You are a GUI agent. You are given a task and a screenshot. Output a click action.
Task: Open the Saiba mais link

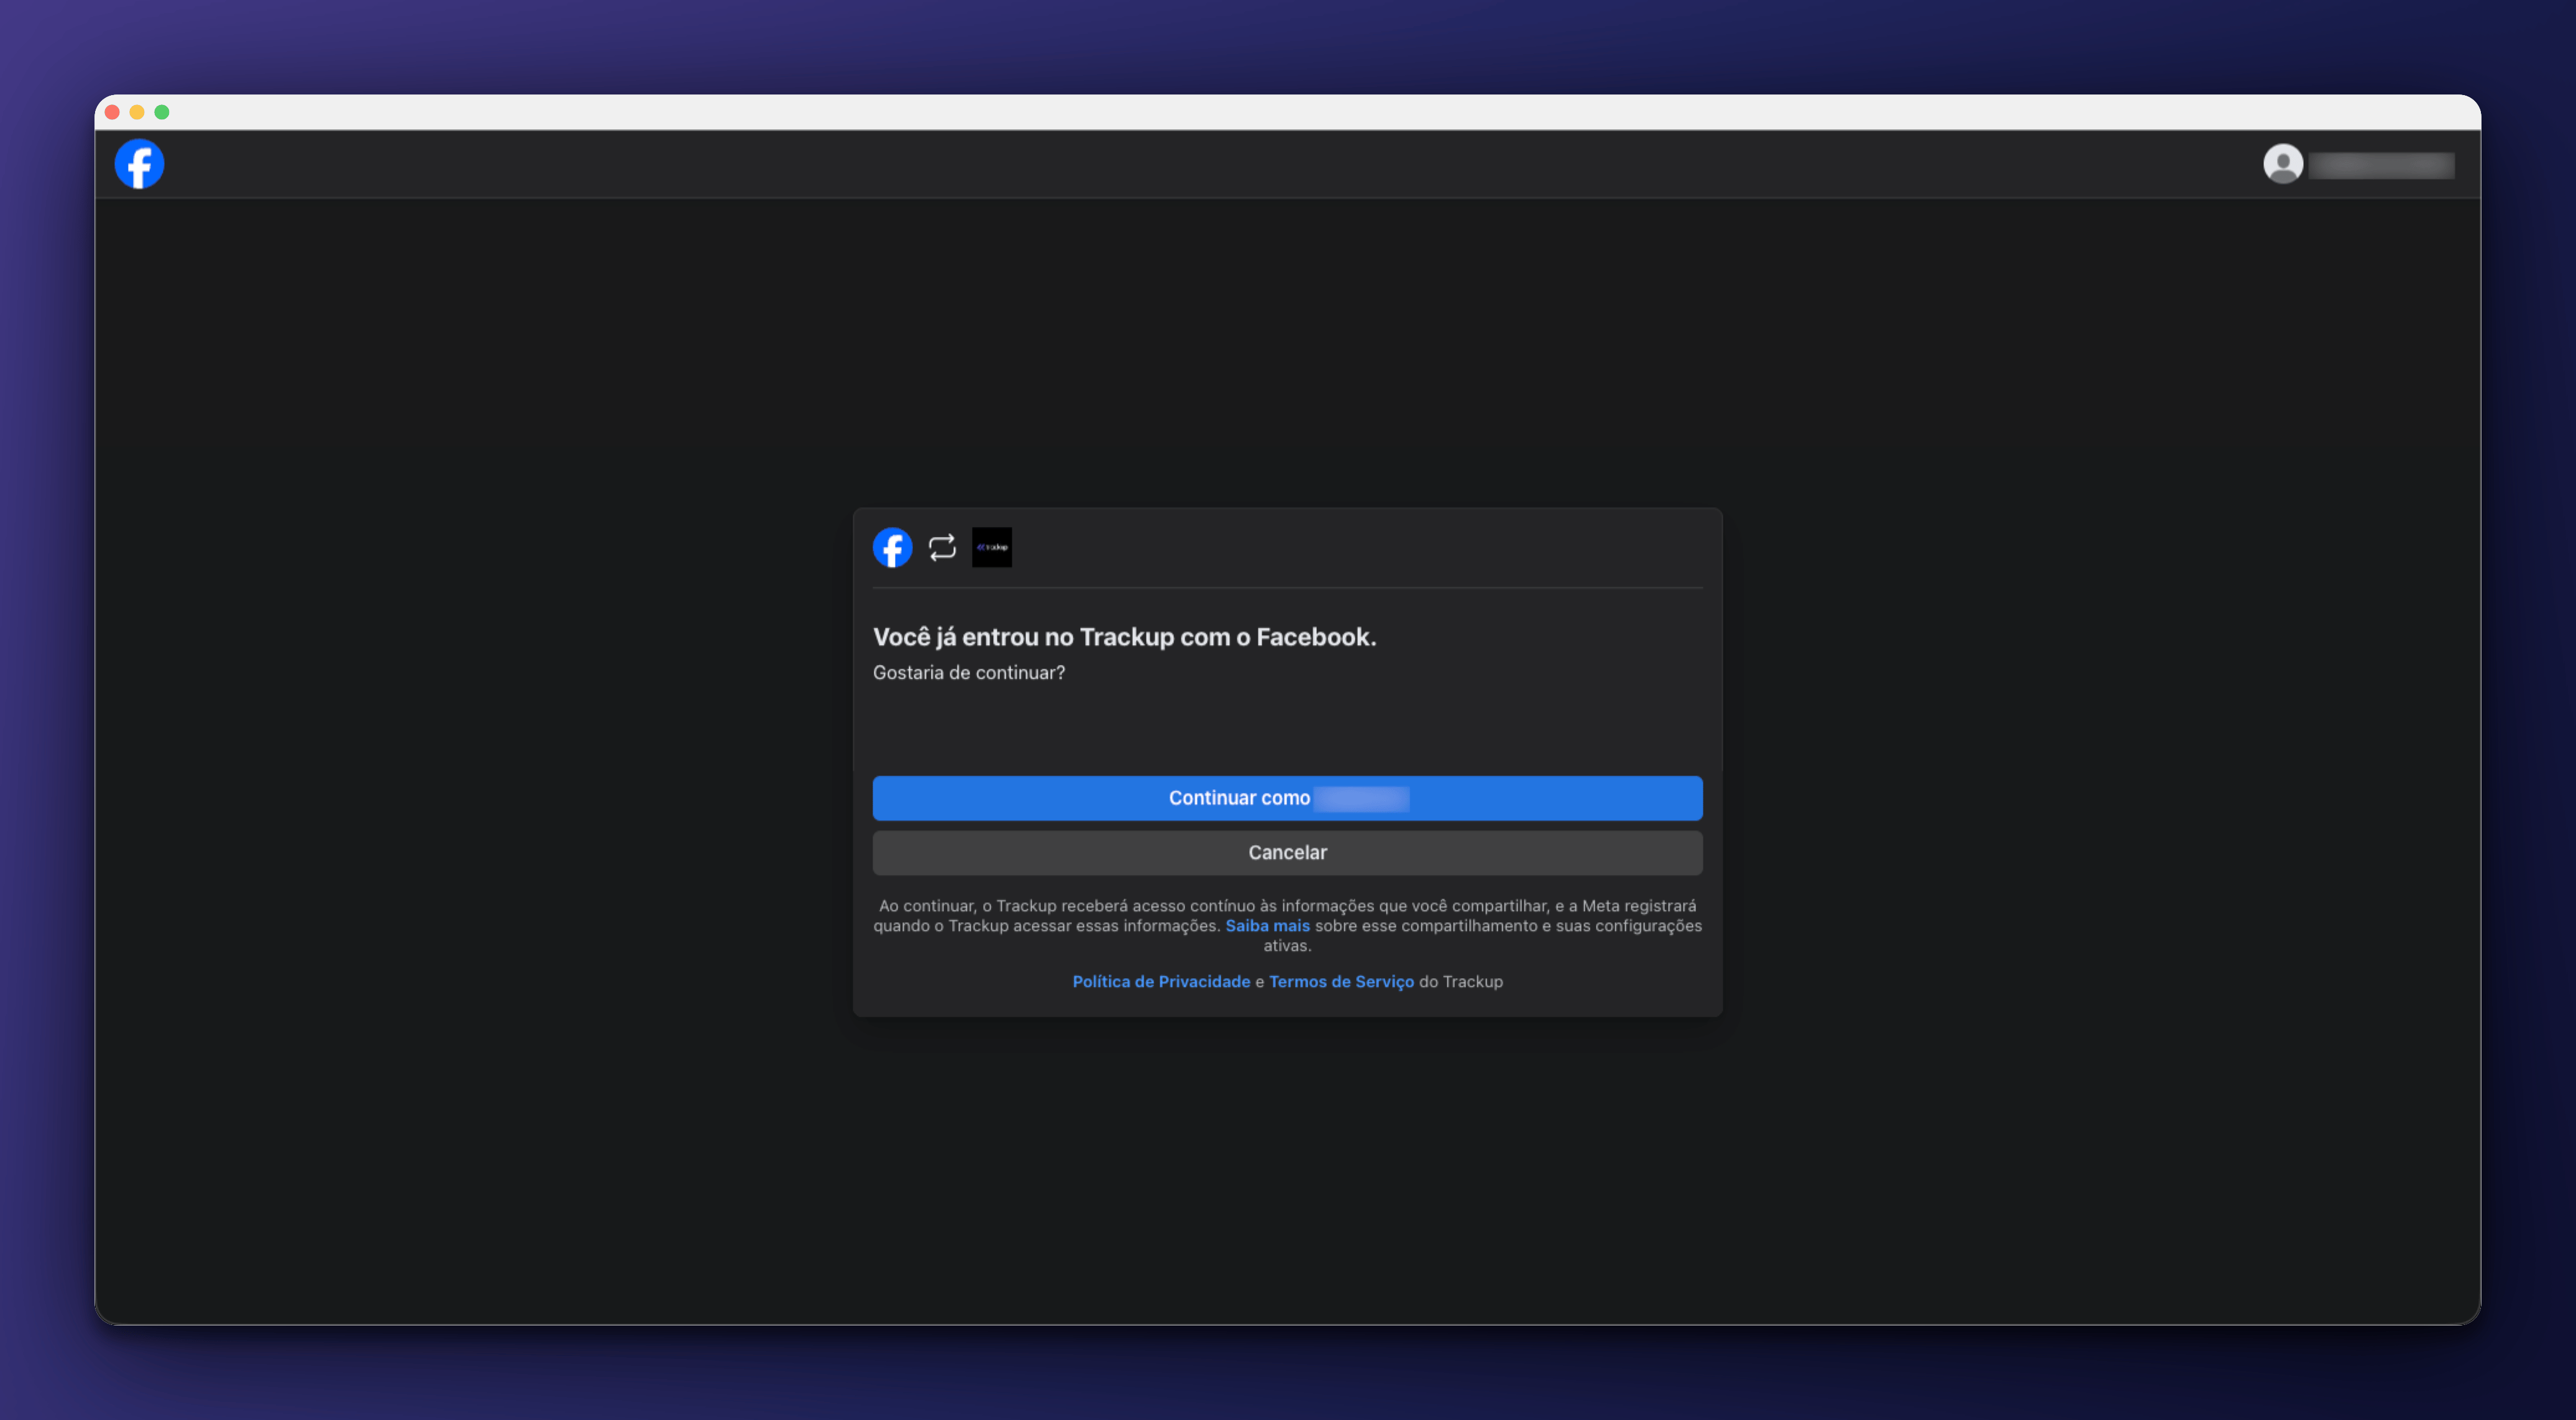click(x=1267, y=926)
